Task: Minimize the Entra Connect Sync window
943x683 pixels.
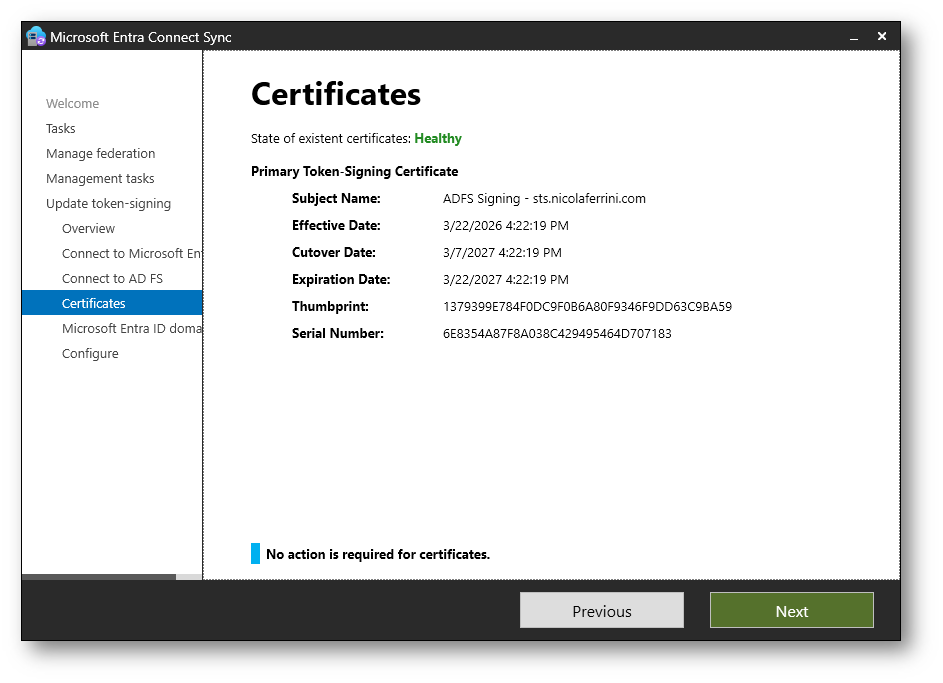Action: 854,37
